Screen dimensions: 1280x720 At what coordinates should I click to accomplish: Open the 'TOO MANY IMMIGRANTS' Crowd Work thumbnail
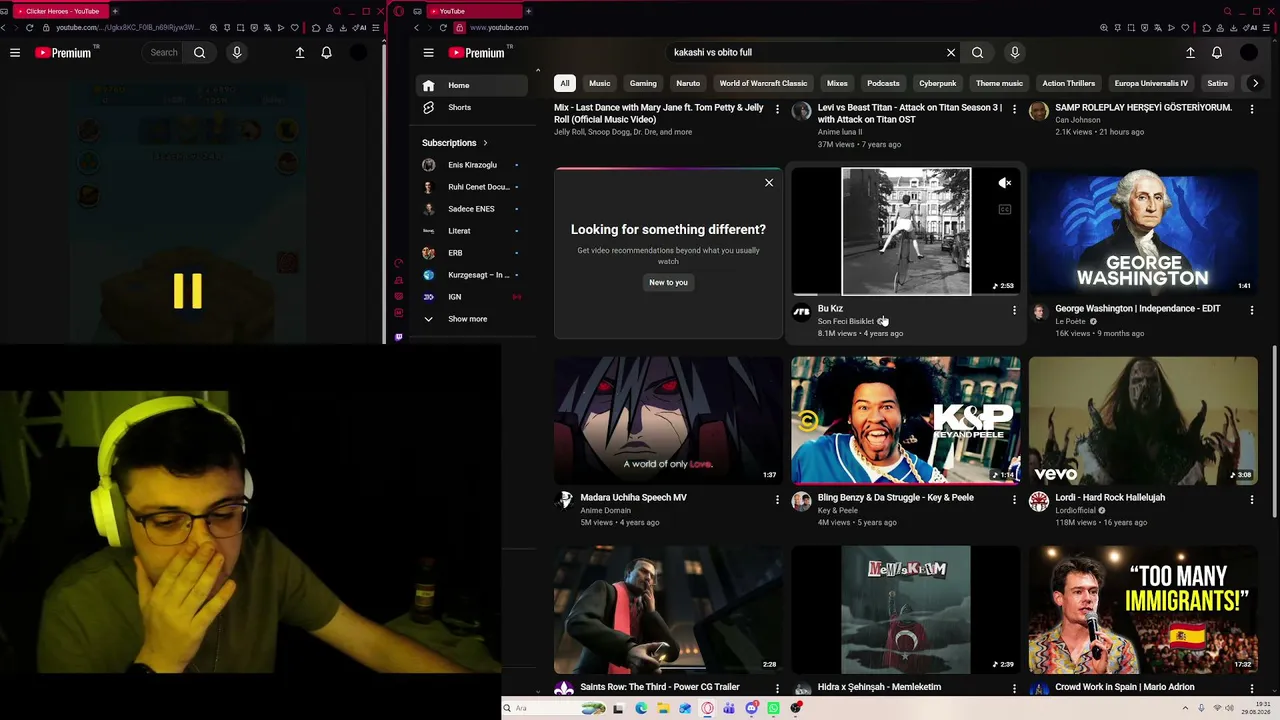(1143, 610)
